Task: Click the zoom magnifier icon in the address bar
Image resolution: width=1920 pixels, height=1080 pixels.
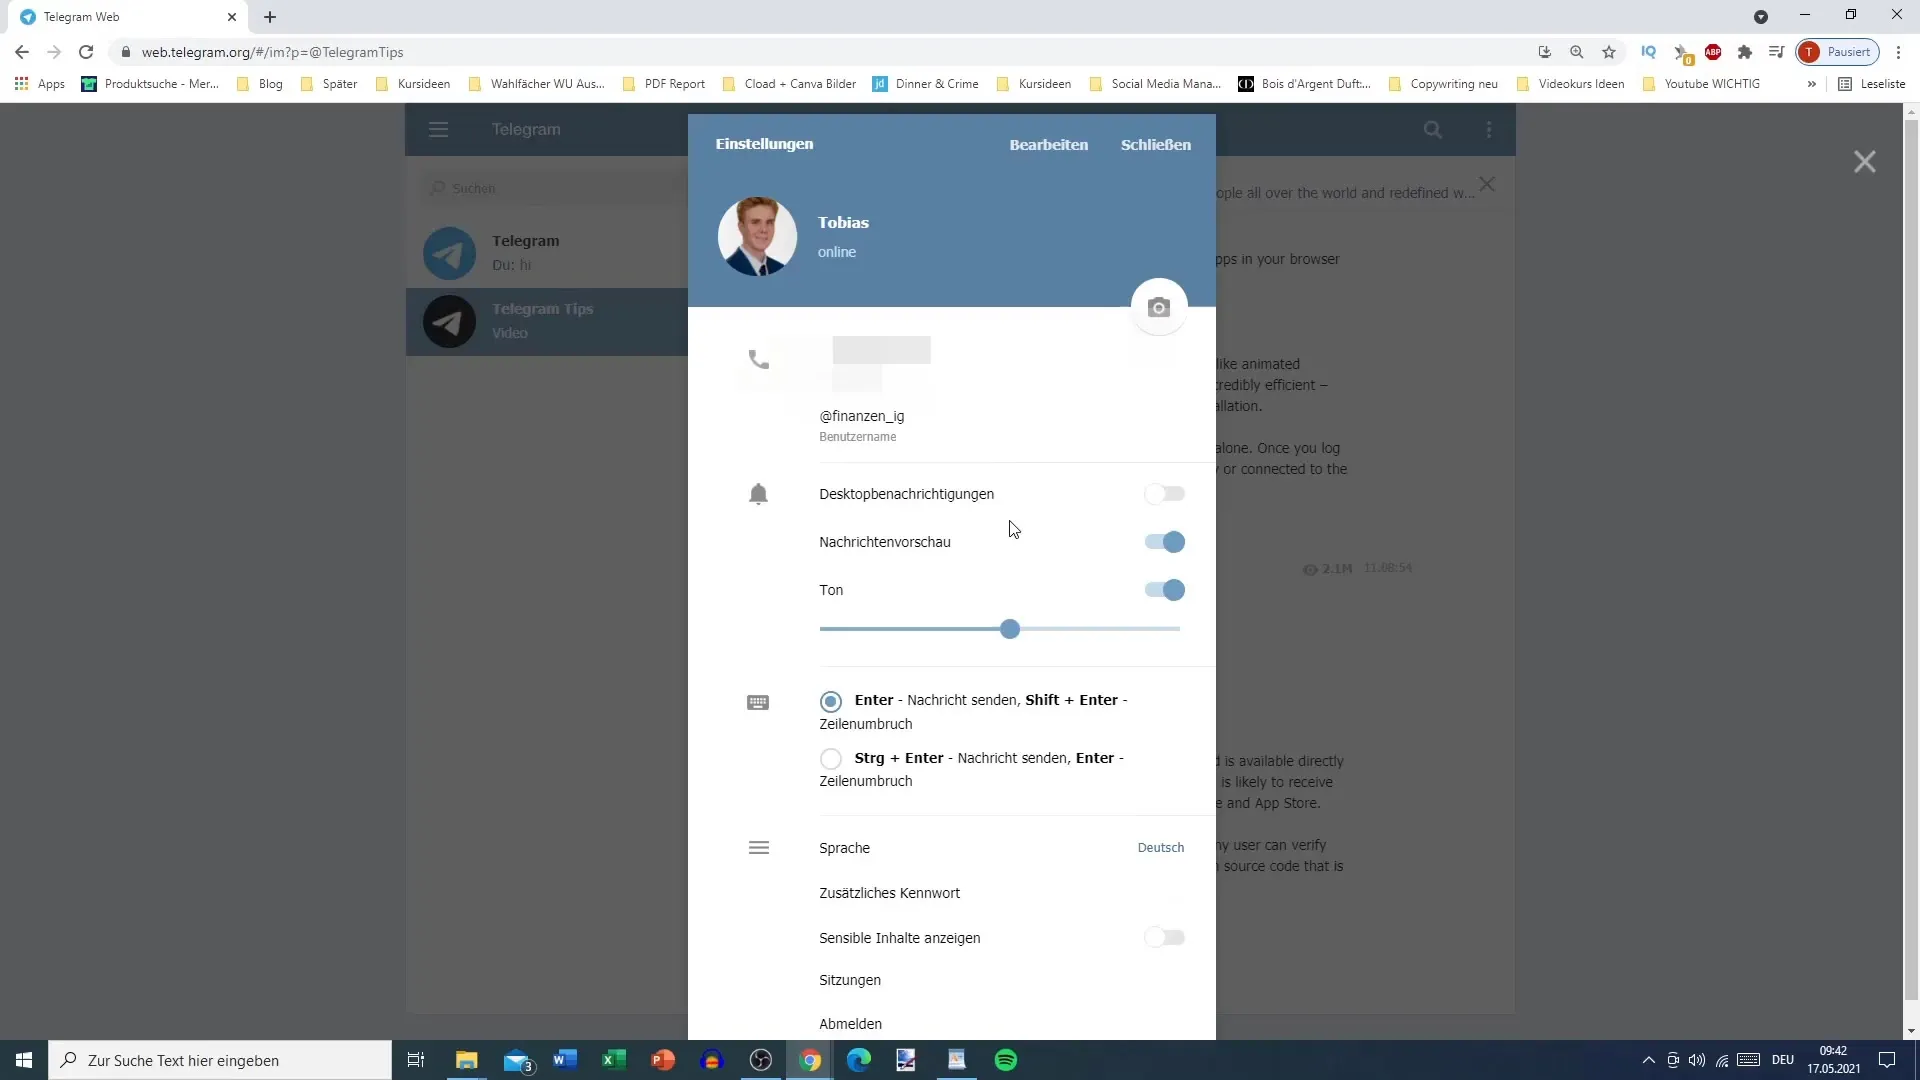Action: 1577,52
